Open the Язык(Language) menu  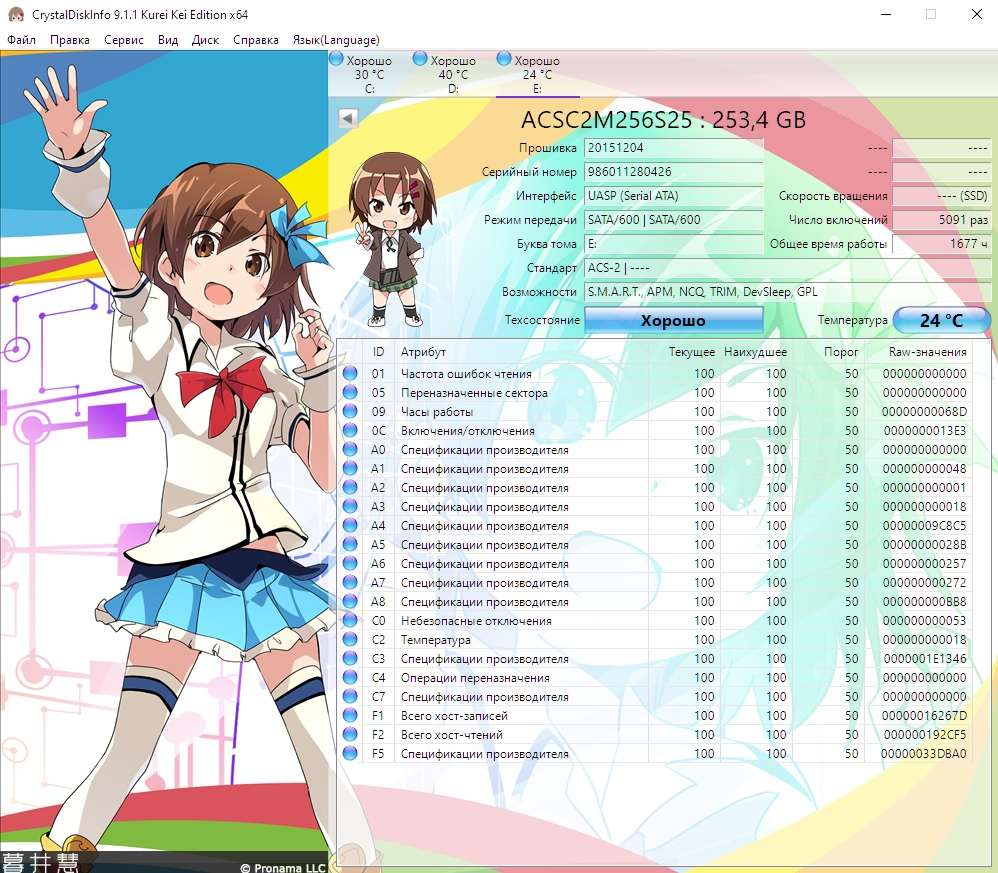pos(336,39)
